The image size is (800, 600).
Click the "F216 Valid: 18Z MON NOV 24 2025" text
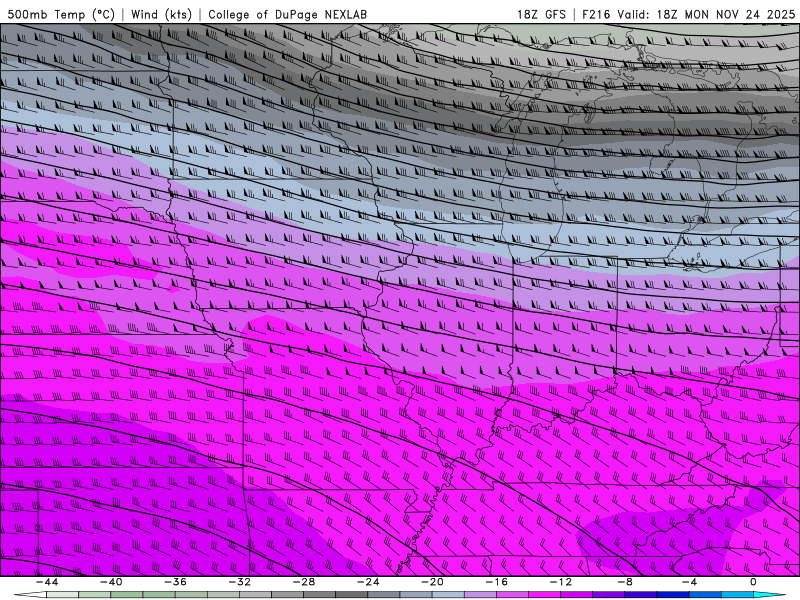(x=688, y=14)
